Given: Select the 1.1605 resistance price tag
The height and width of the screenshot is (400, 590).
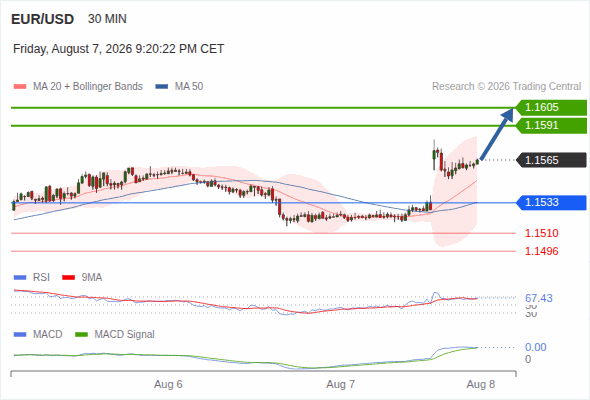Looking at the screenshot, I should pos(551,108).
